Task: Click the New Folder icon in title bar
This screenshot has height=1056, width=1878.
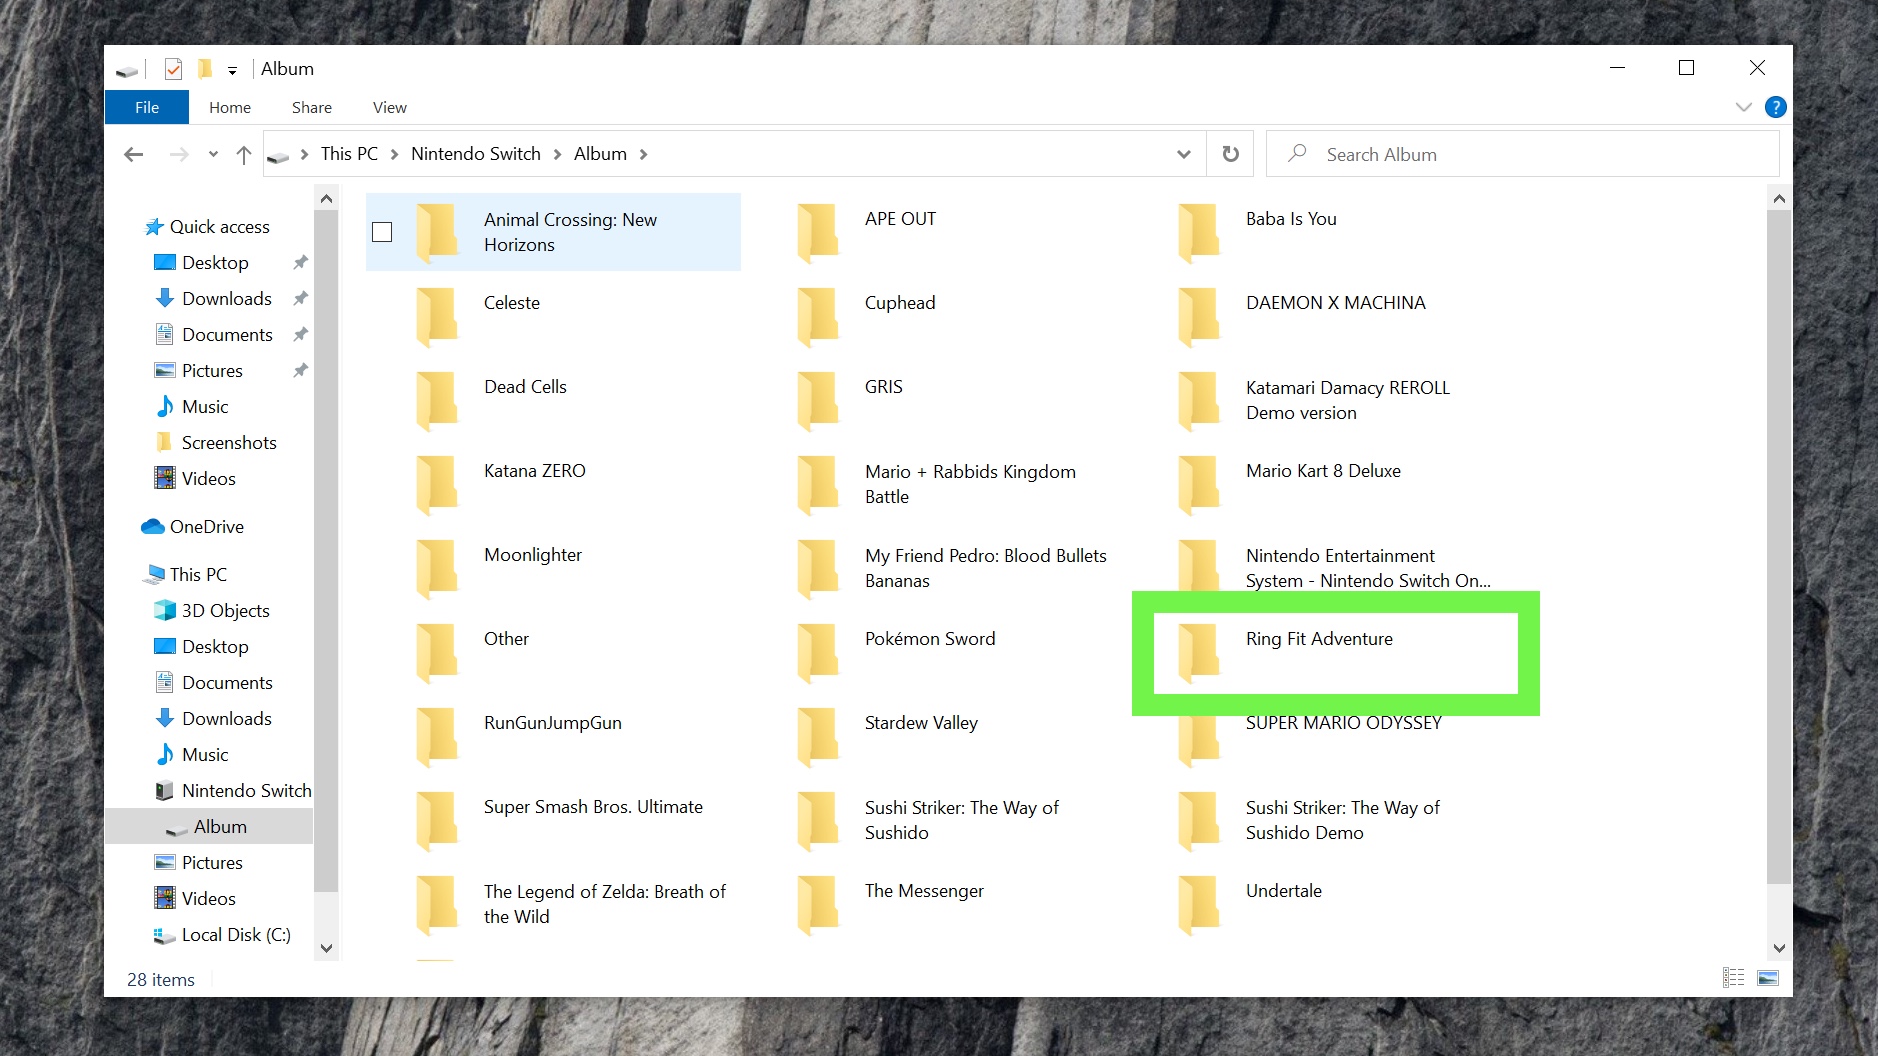Action: [x=205, y=69]
